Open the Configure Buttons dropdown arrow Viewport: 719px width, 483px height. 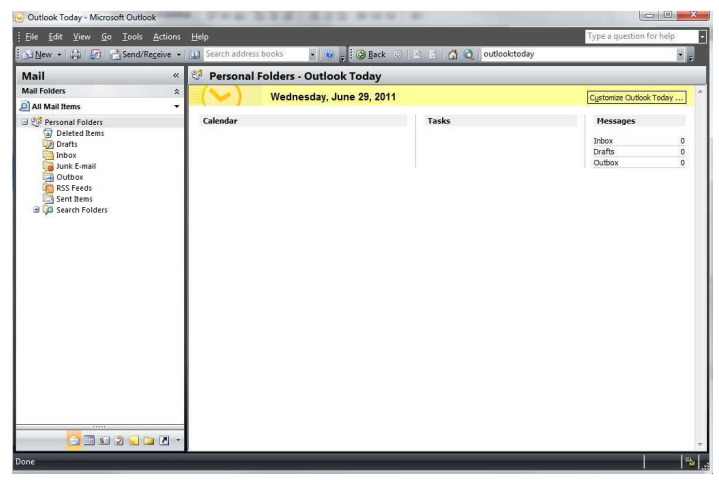pyautogui.click(x=178, y=440)
